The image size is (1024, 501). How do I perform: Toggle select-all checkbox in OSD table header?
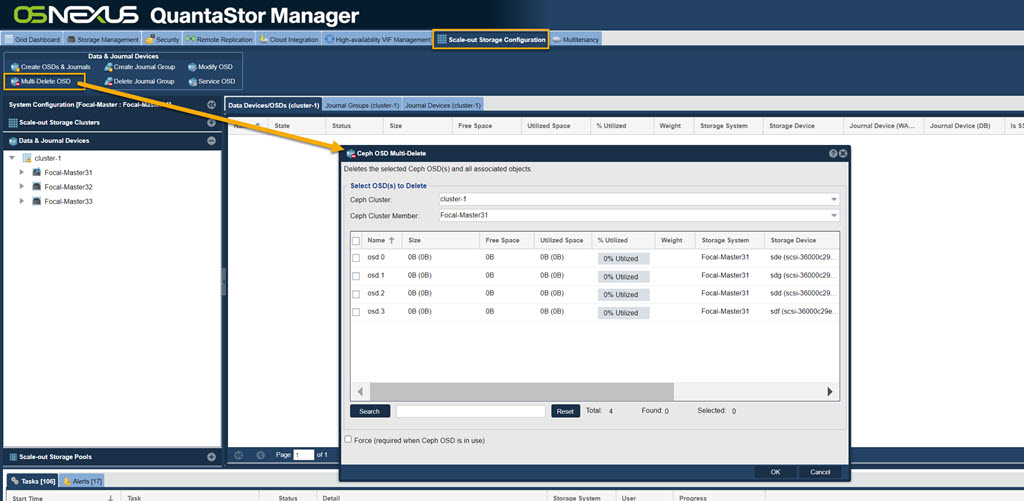click(x=356, y=241)
